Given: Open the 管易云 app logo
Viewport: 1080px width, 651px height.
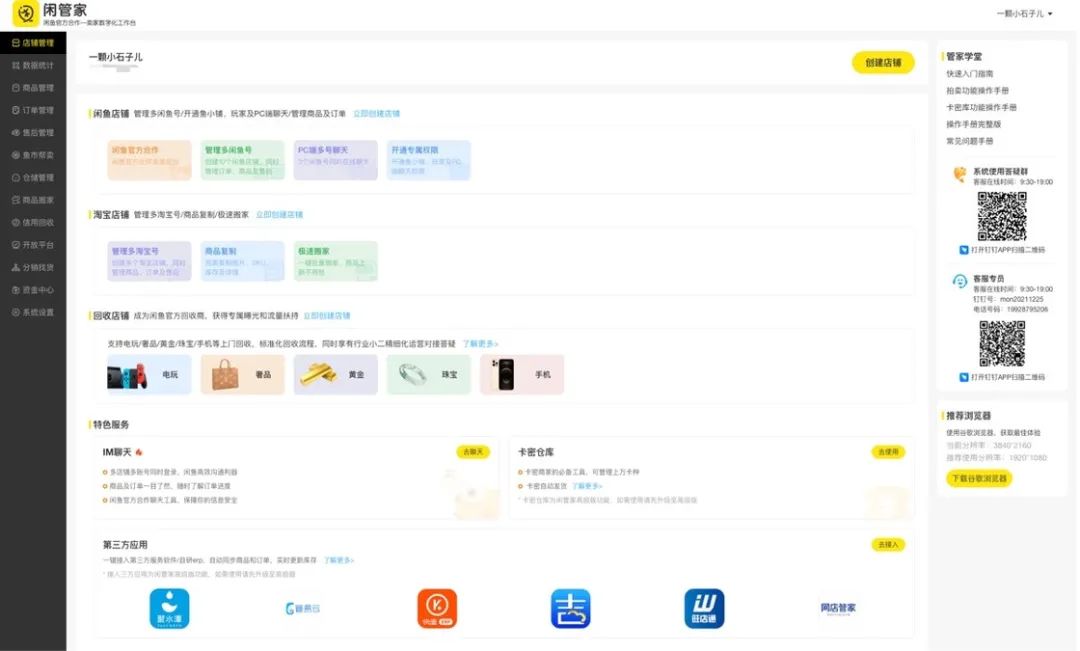Looking at the screenshot, I should [x=303, y=608].
